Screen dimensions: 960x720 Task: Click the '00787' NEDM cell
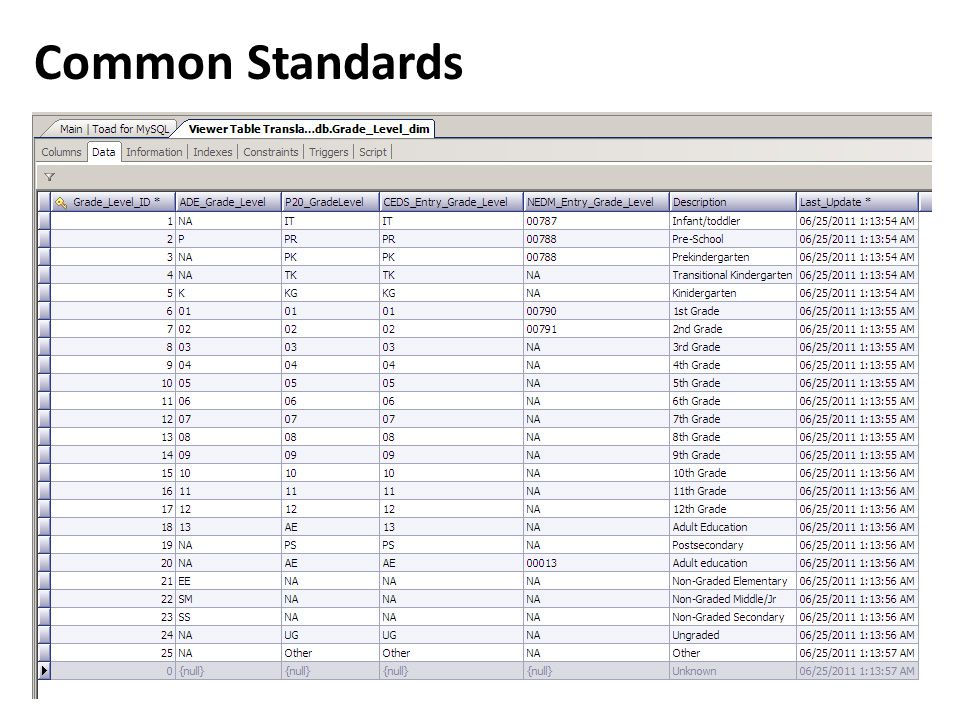coord(596,221)
